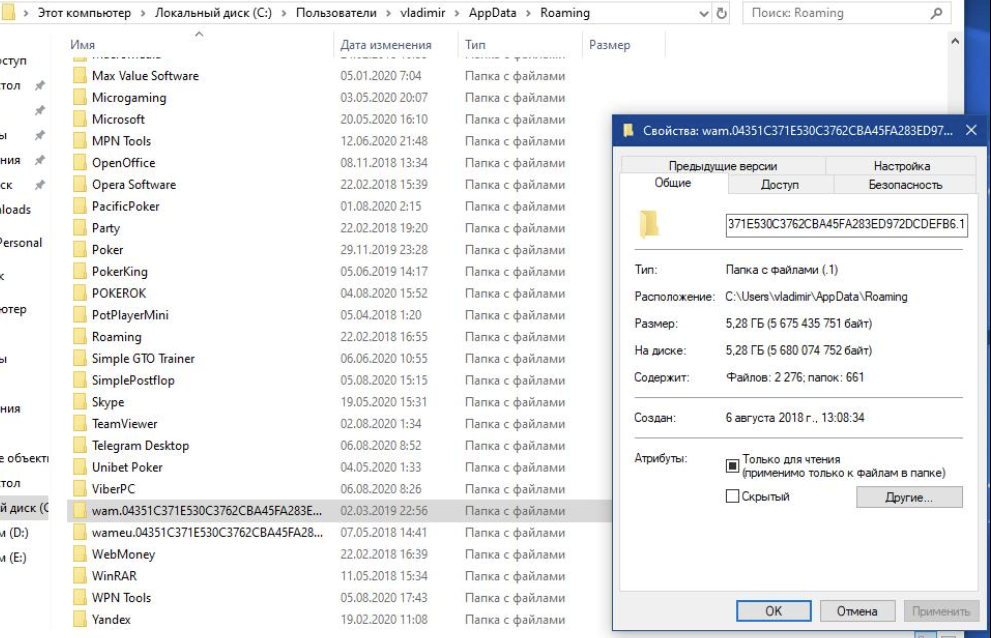The height and width of the screenshot is (638, 991).
Task: Click the search magnifier icon in Roaming search
Action: pyautogui.click(x=937, y=13)
